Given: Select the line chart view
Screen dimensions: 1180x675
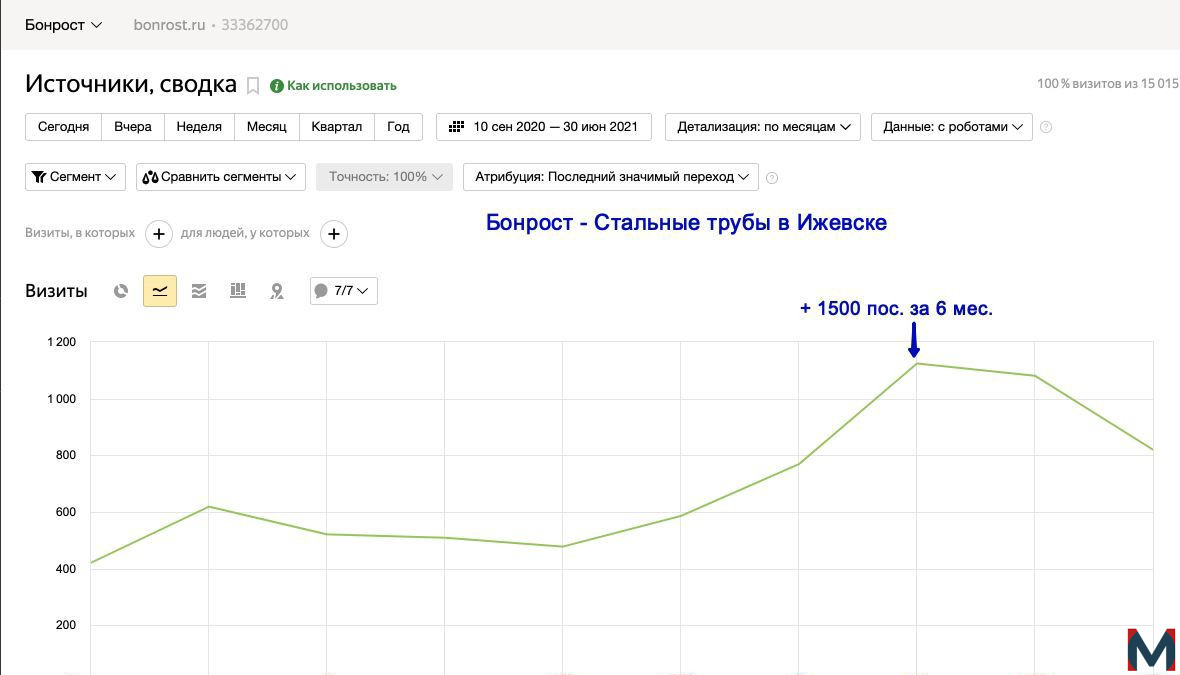Looking at the screenshot, I should tap(160, 291).
